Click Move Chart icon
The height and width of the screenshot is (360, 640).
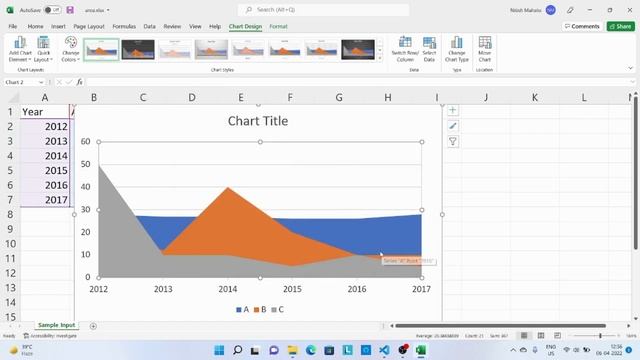tap(484, 49)
